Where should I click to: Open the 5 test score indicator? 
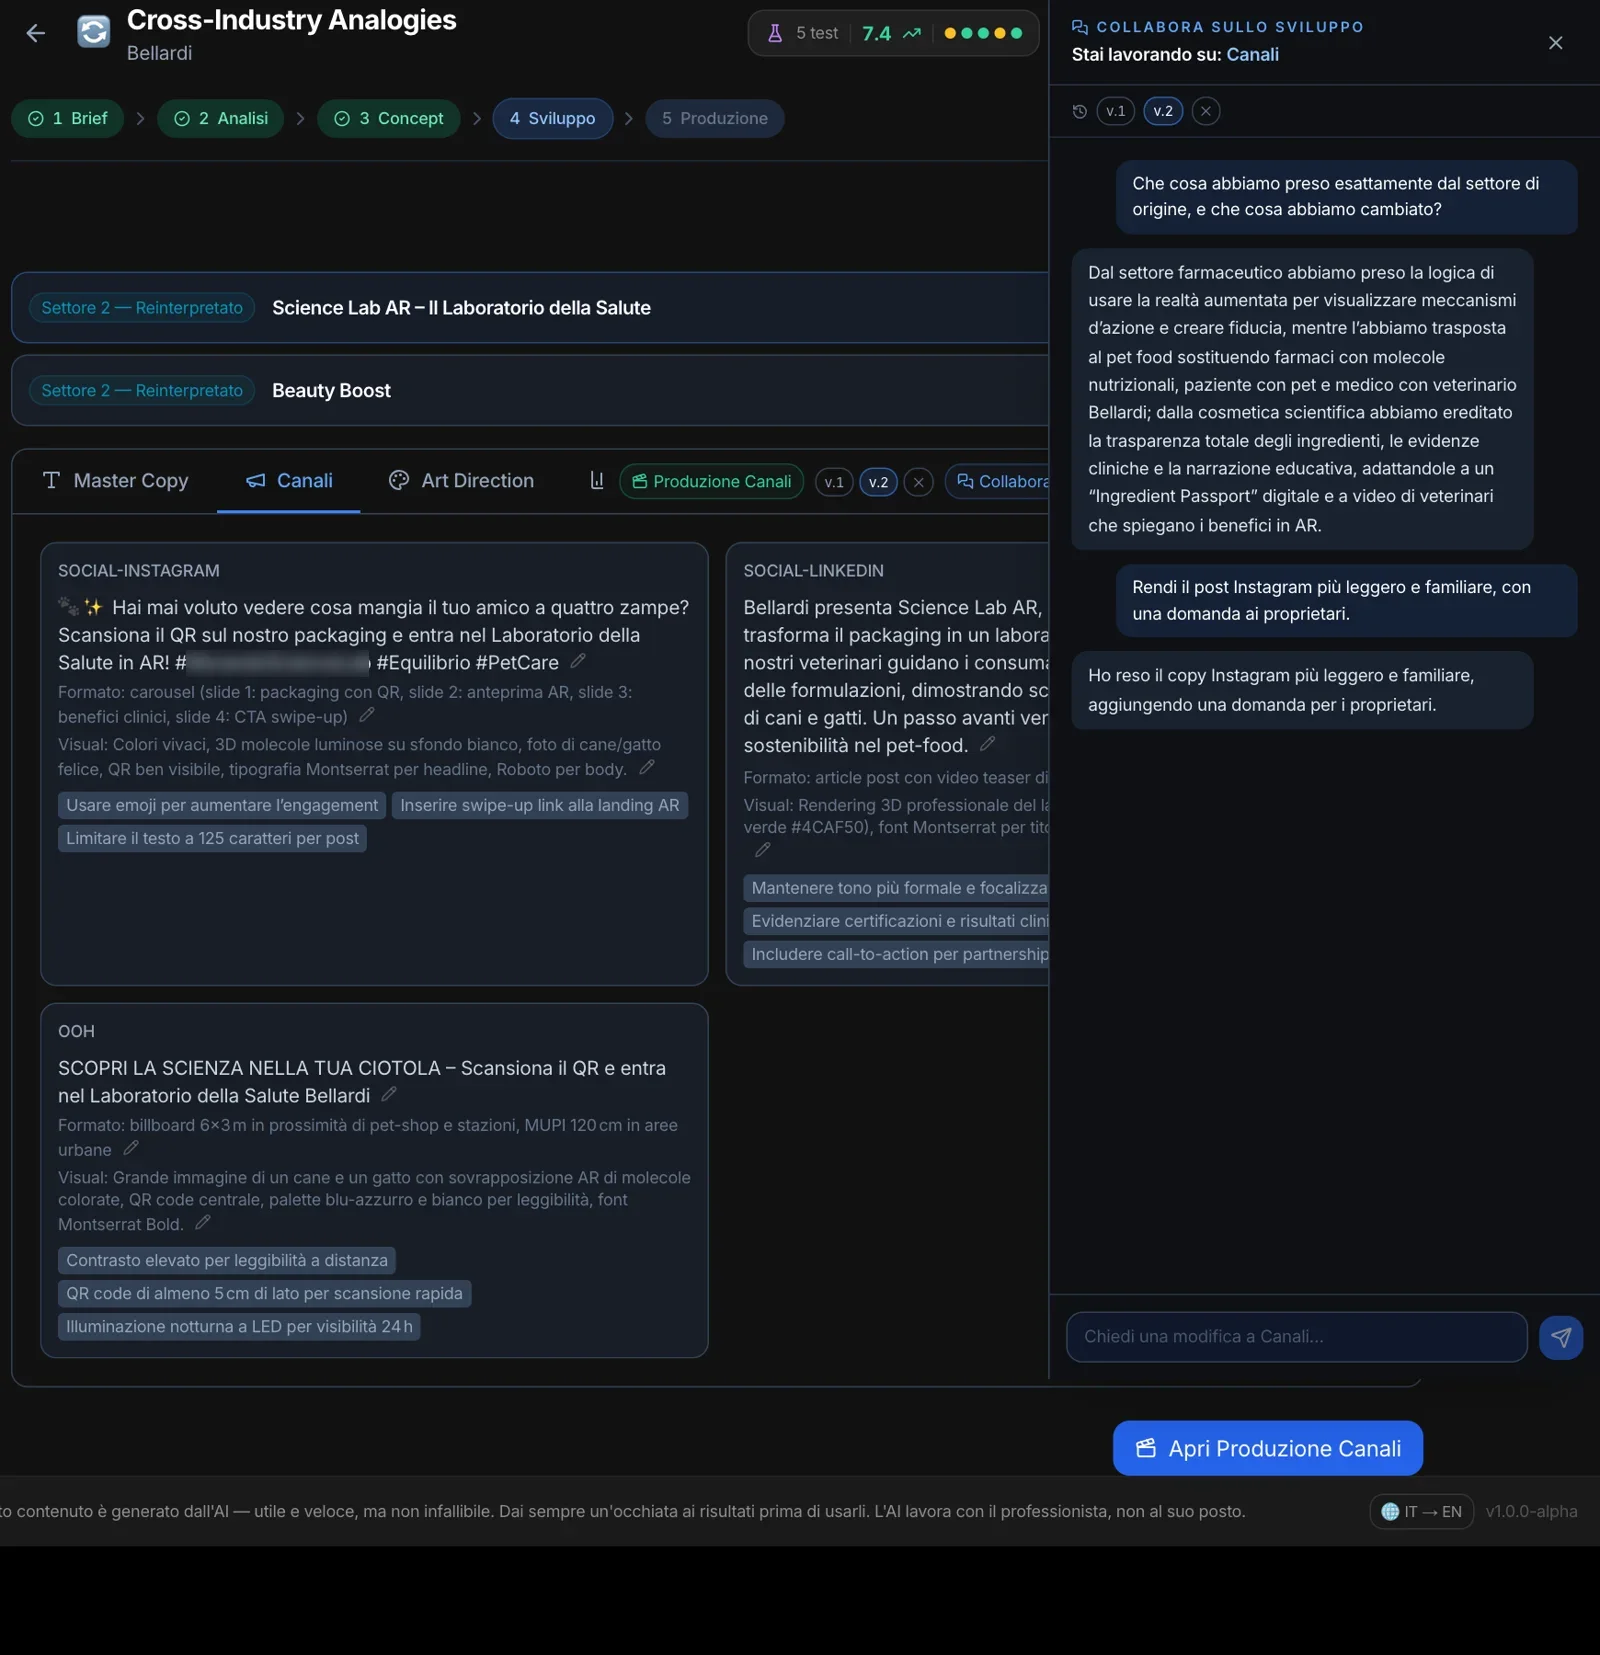coord(893,33)
